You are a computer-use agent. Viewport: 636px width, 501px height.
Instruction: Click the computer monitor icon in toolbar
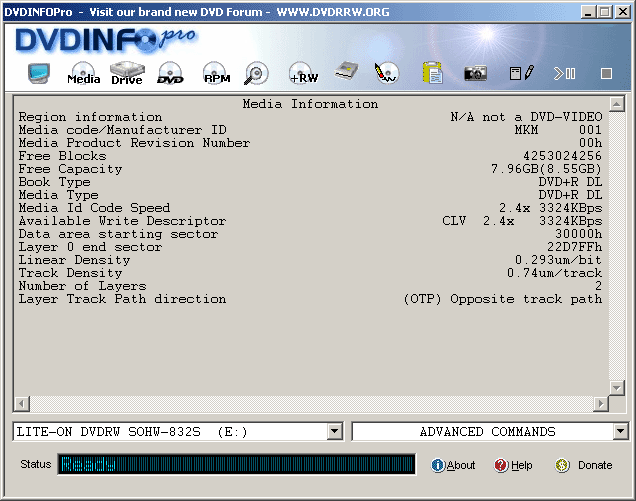pyautogui.click(x=39, y=73)
